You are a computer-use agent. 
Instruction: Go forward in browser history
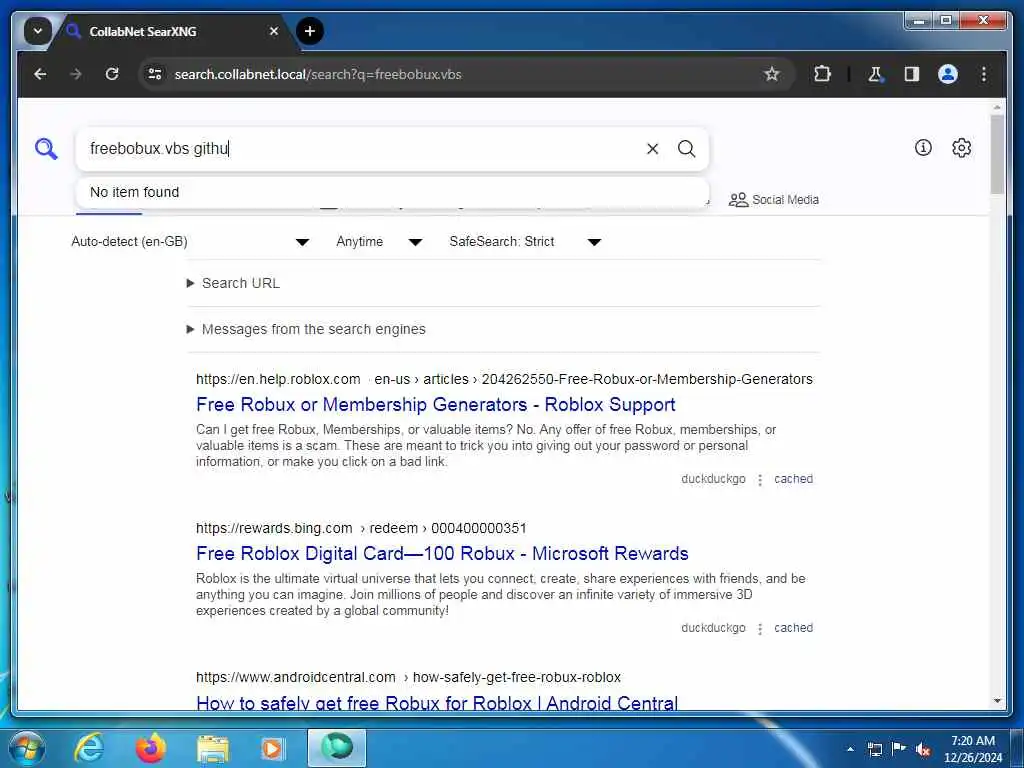(76, 74)
